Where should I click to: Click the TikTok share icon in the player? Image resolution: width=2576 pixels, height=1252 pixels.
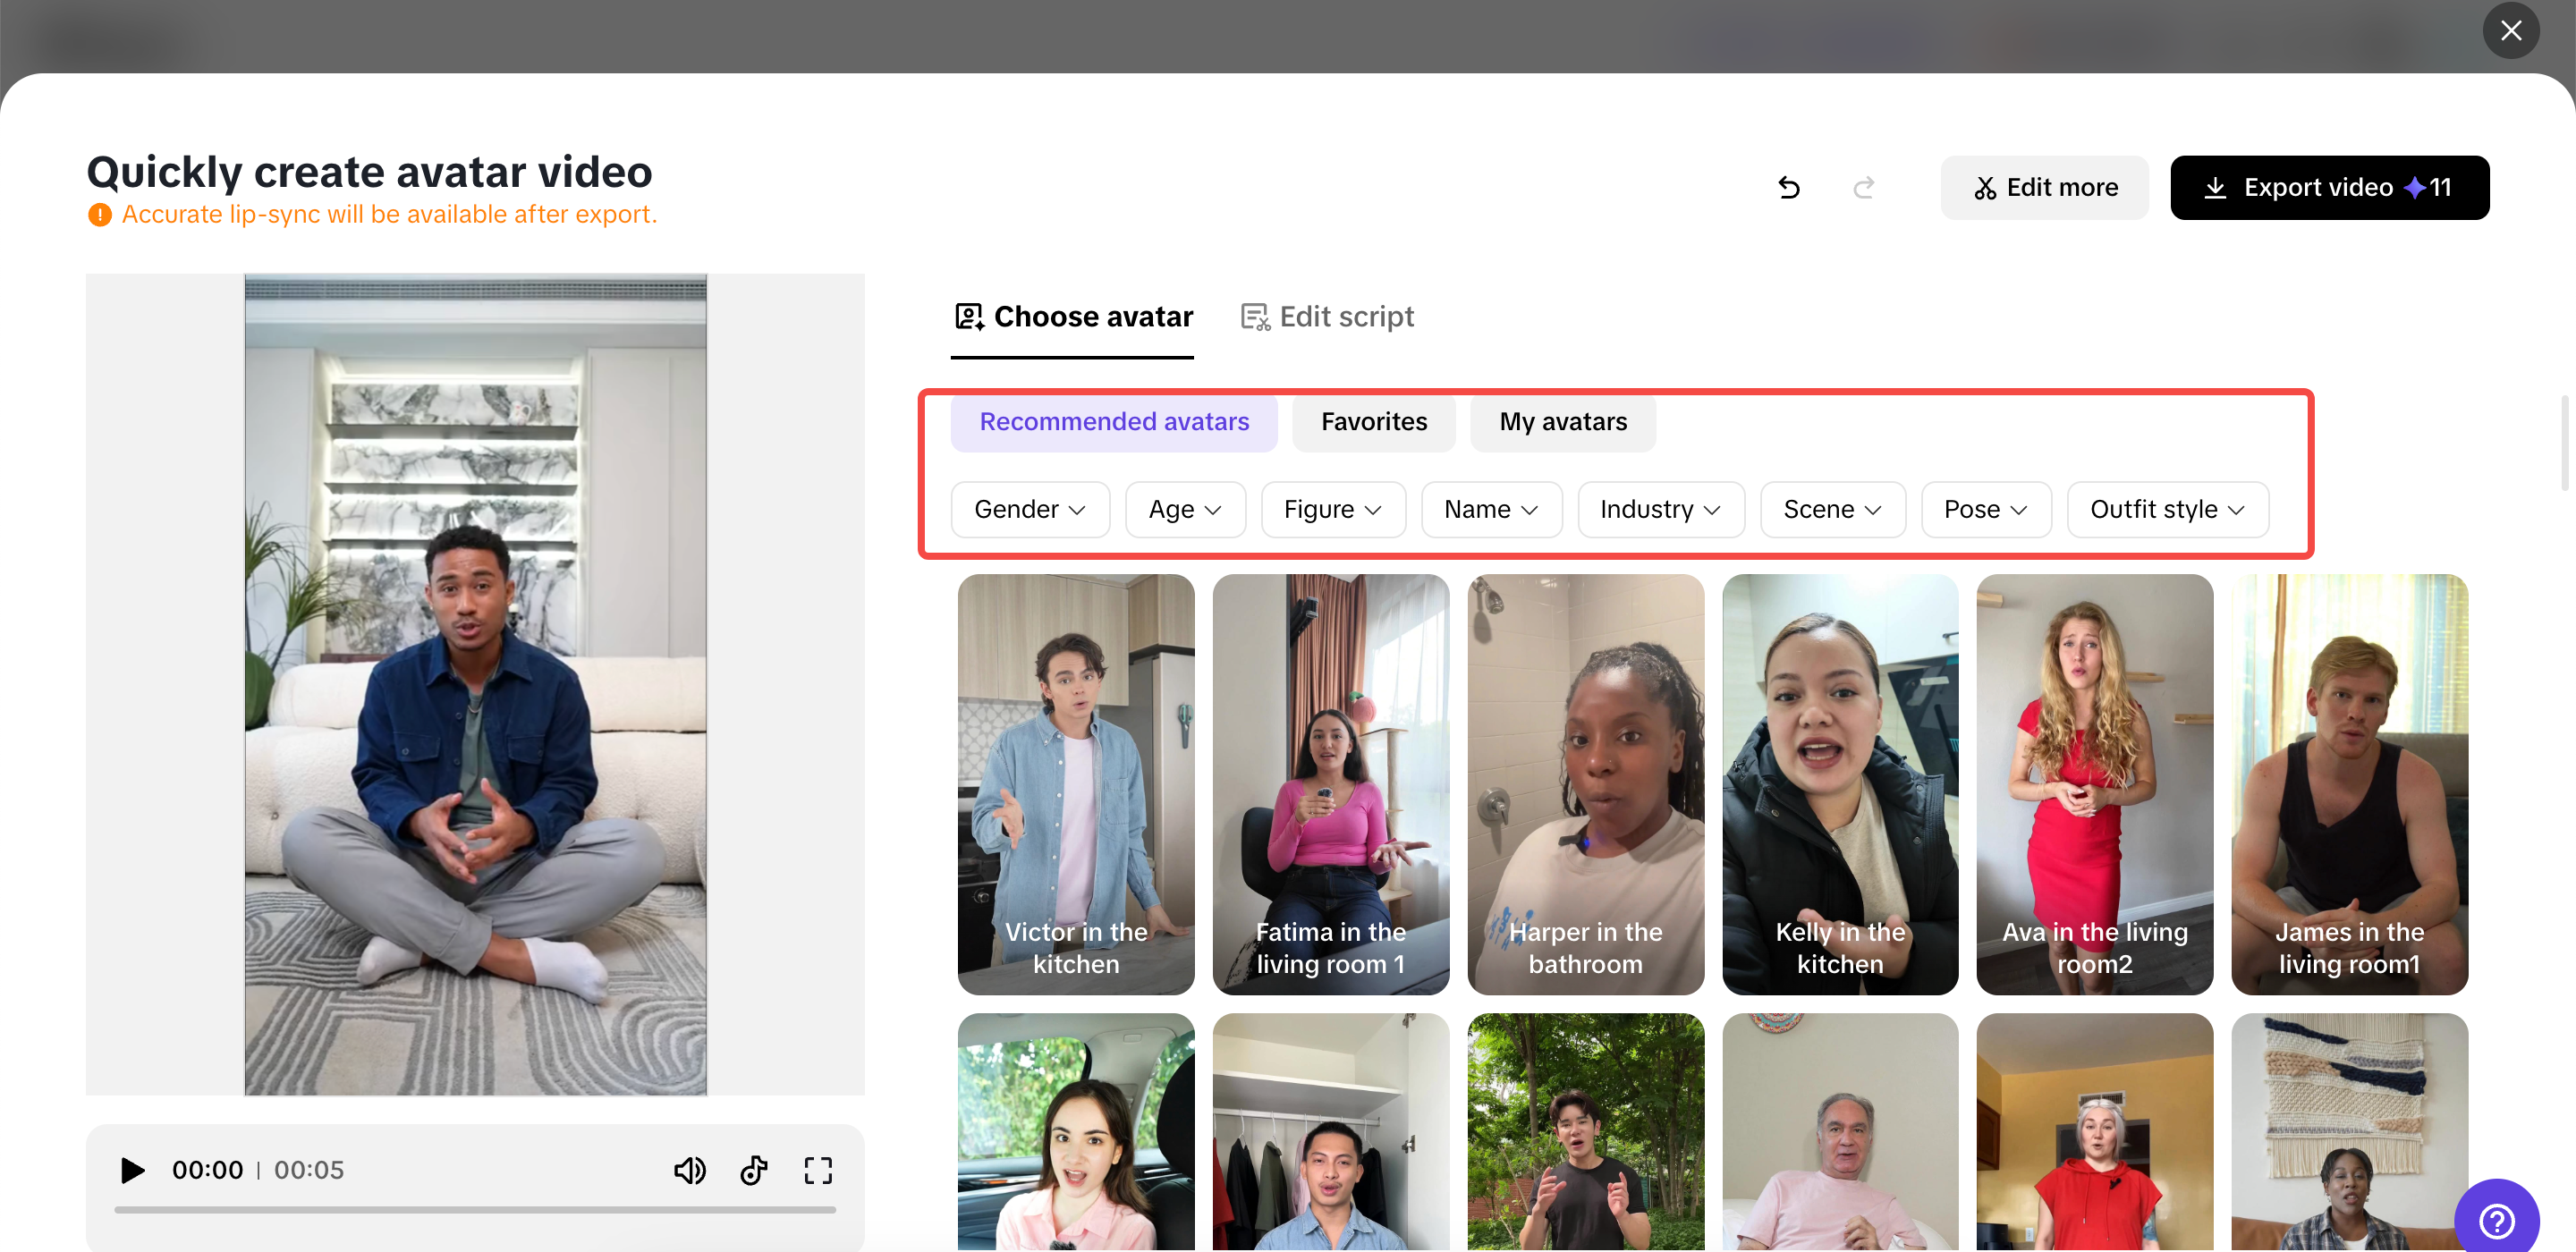753,1170
